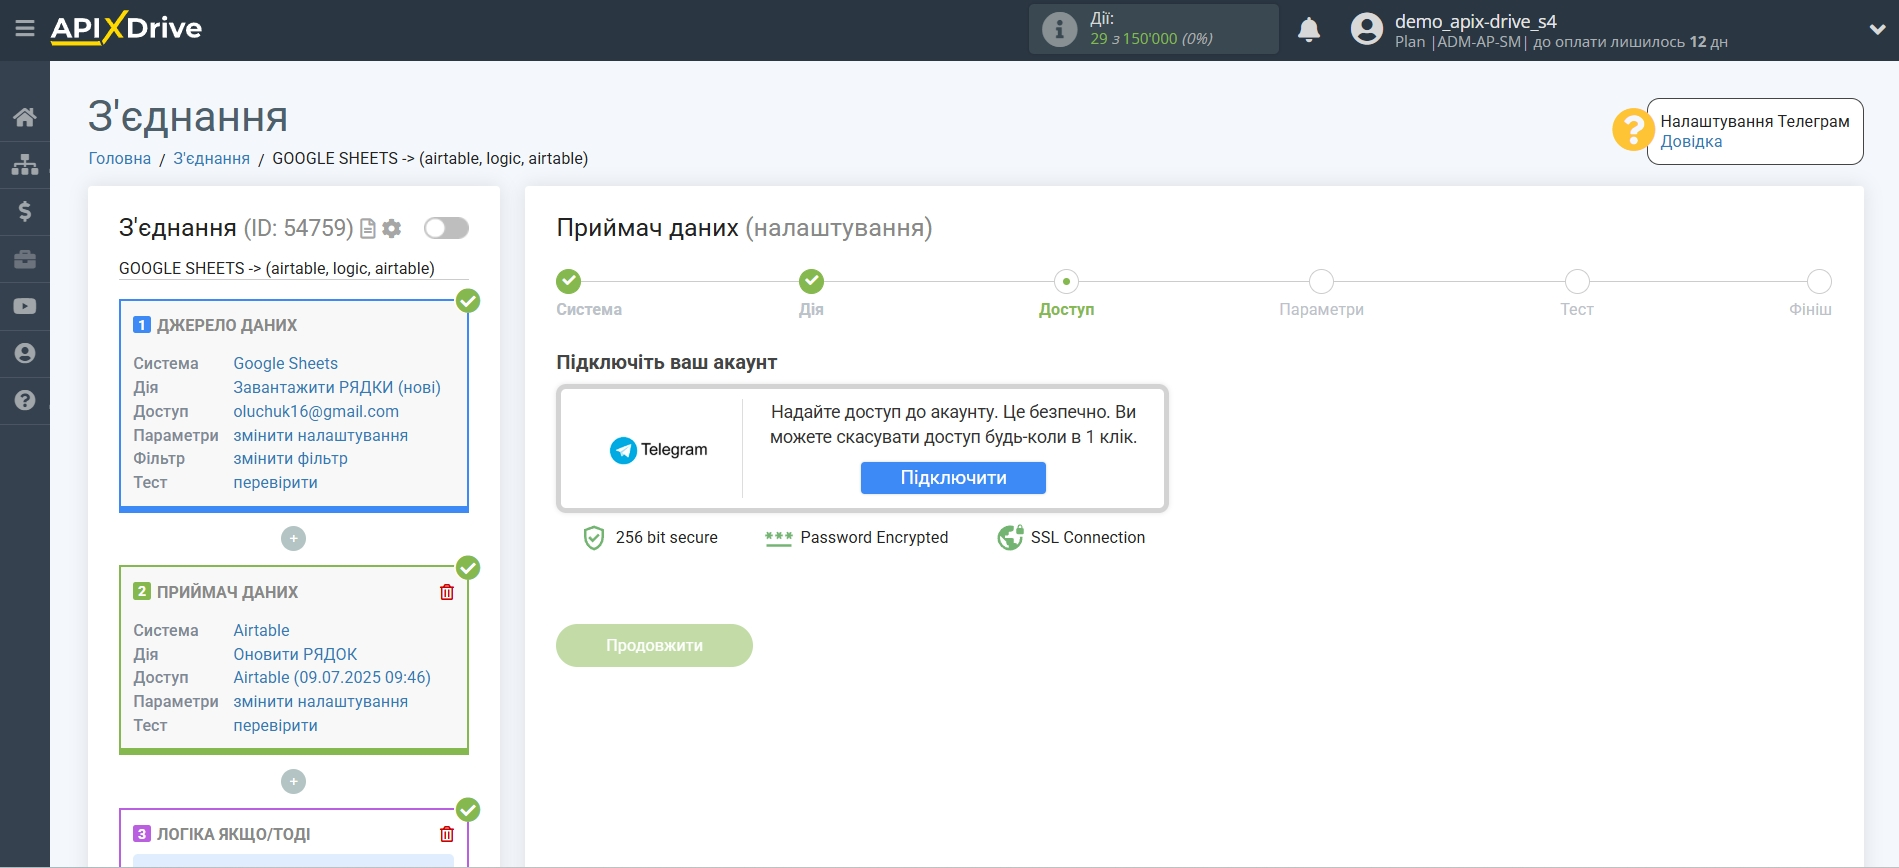The height and width of the screenshot is (868, 1899).
Task: Click the Продовжити button
Action: [x=654, y=646]
